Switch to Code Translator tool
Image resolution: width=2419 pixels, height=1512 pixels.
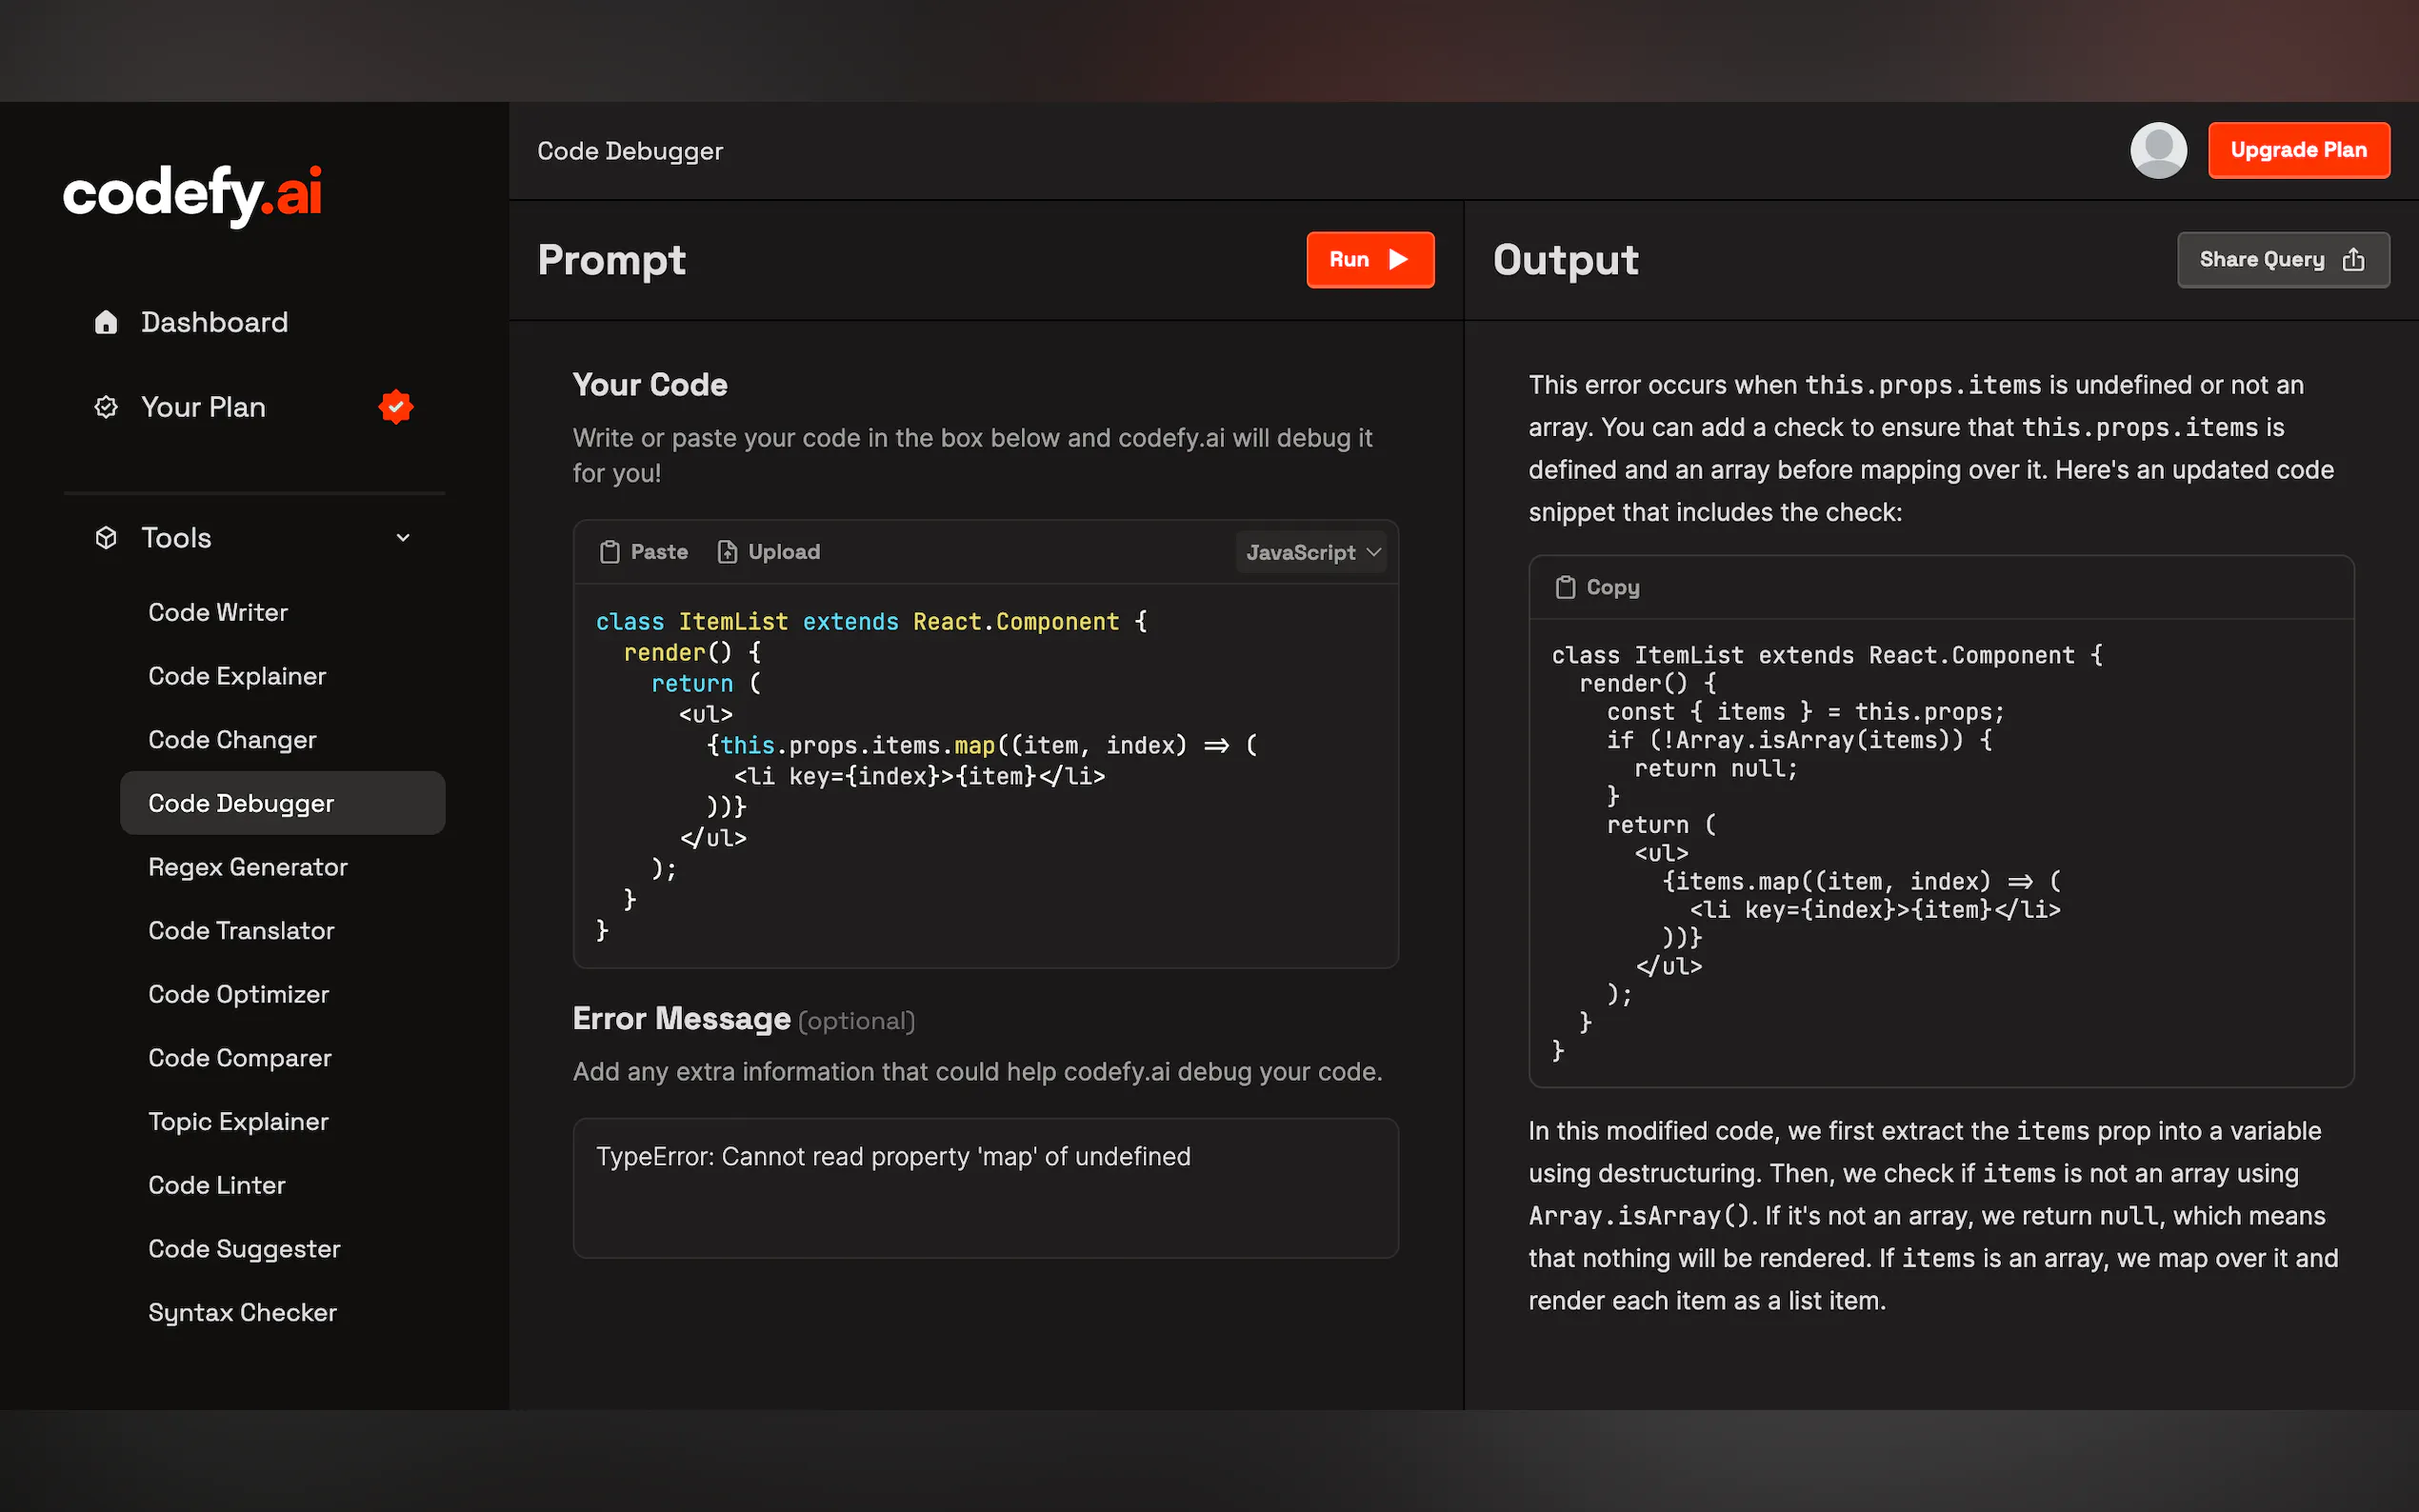pyautogui.click(x=241, y=930)
